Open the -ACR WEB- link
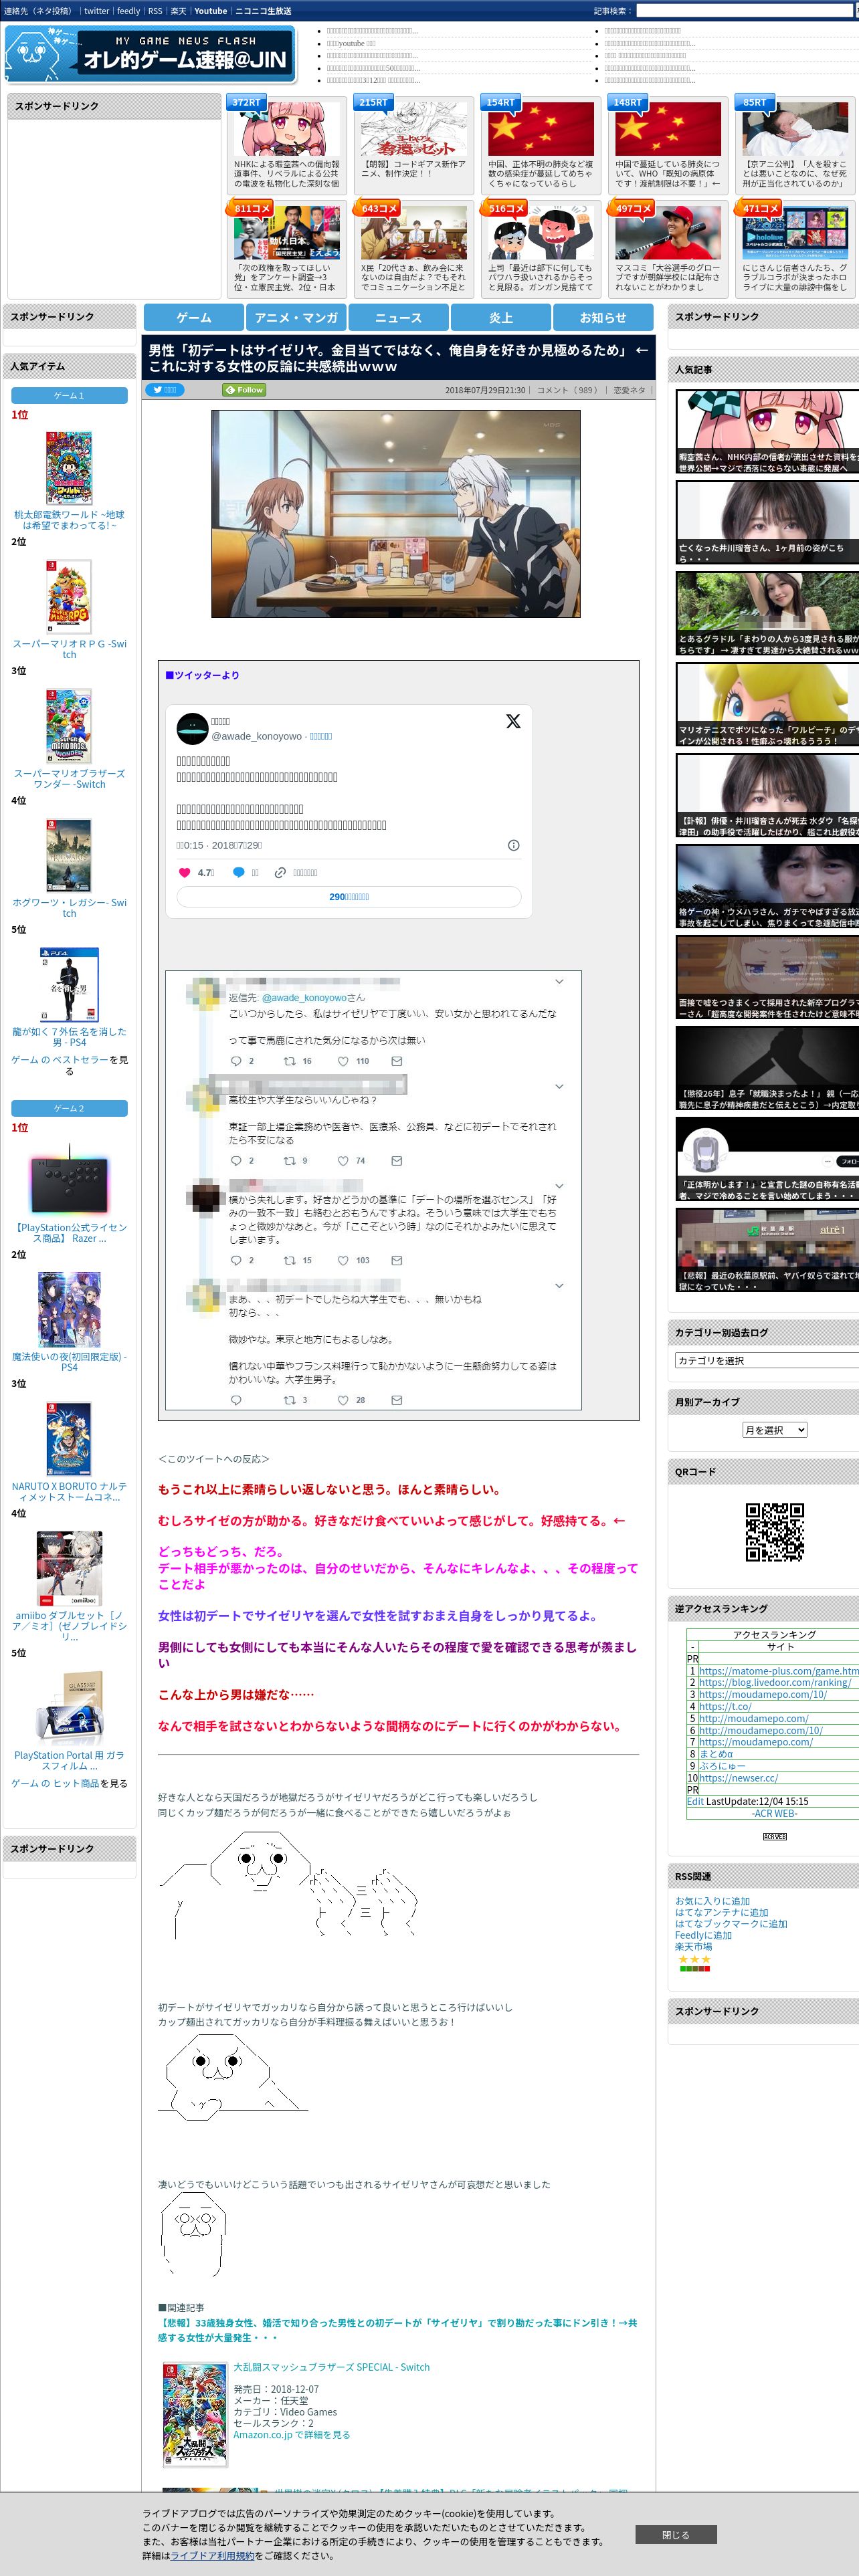The image size is (859, 2576). tap(774, 1813)
